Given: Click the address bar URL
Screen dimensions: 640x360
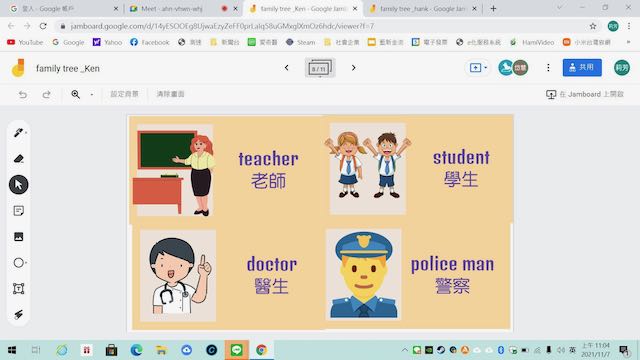Looking at the screenshot, I should (x=222, y=26).
